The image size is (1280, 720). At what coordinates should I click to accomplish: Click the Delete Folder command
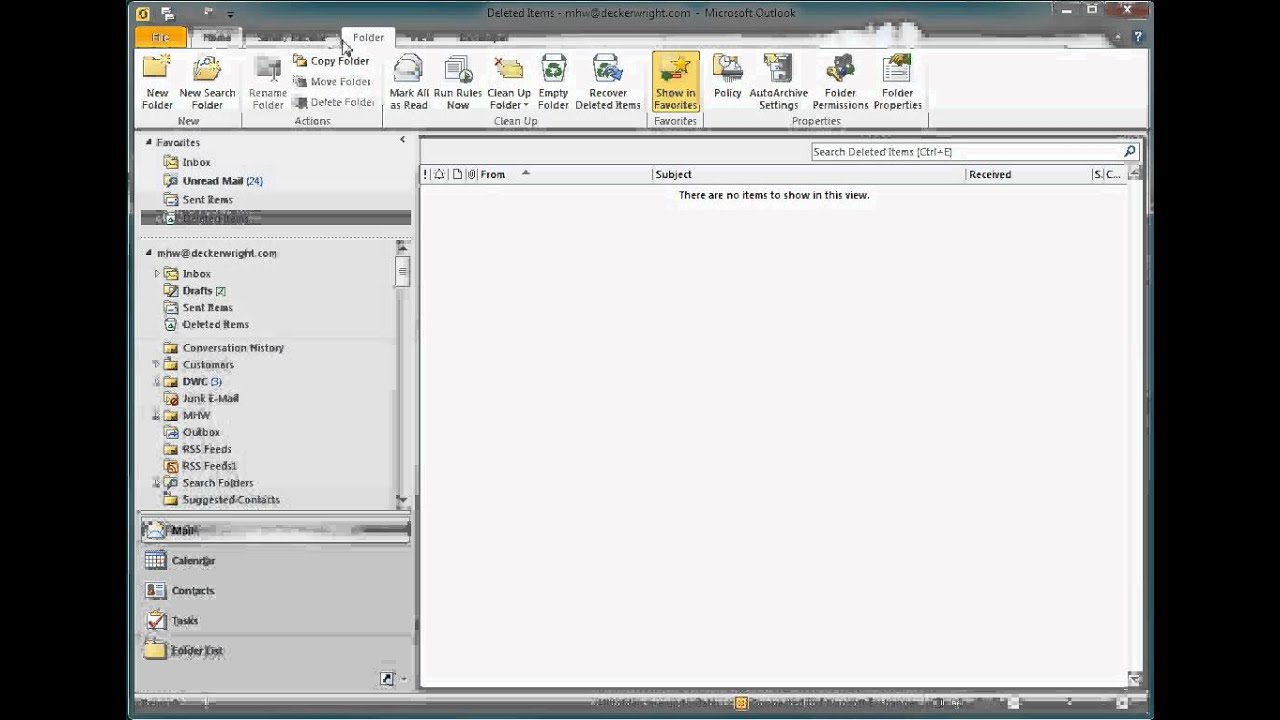tap(333, 102)
